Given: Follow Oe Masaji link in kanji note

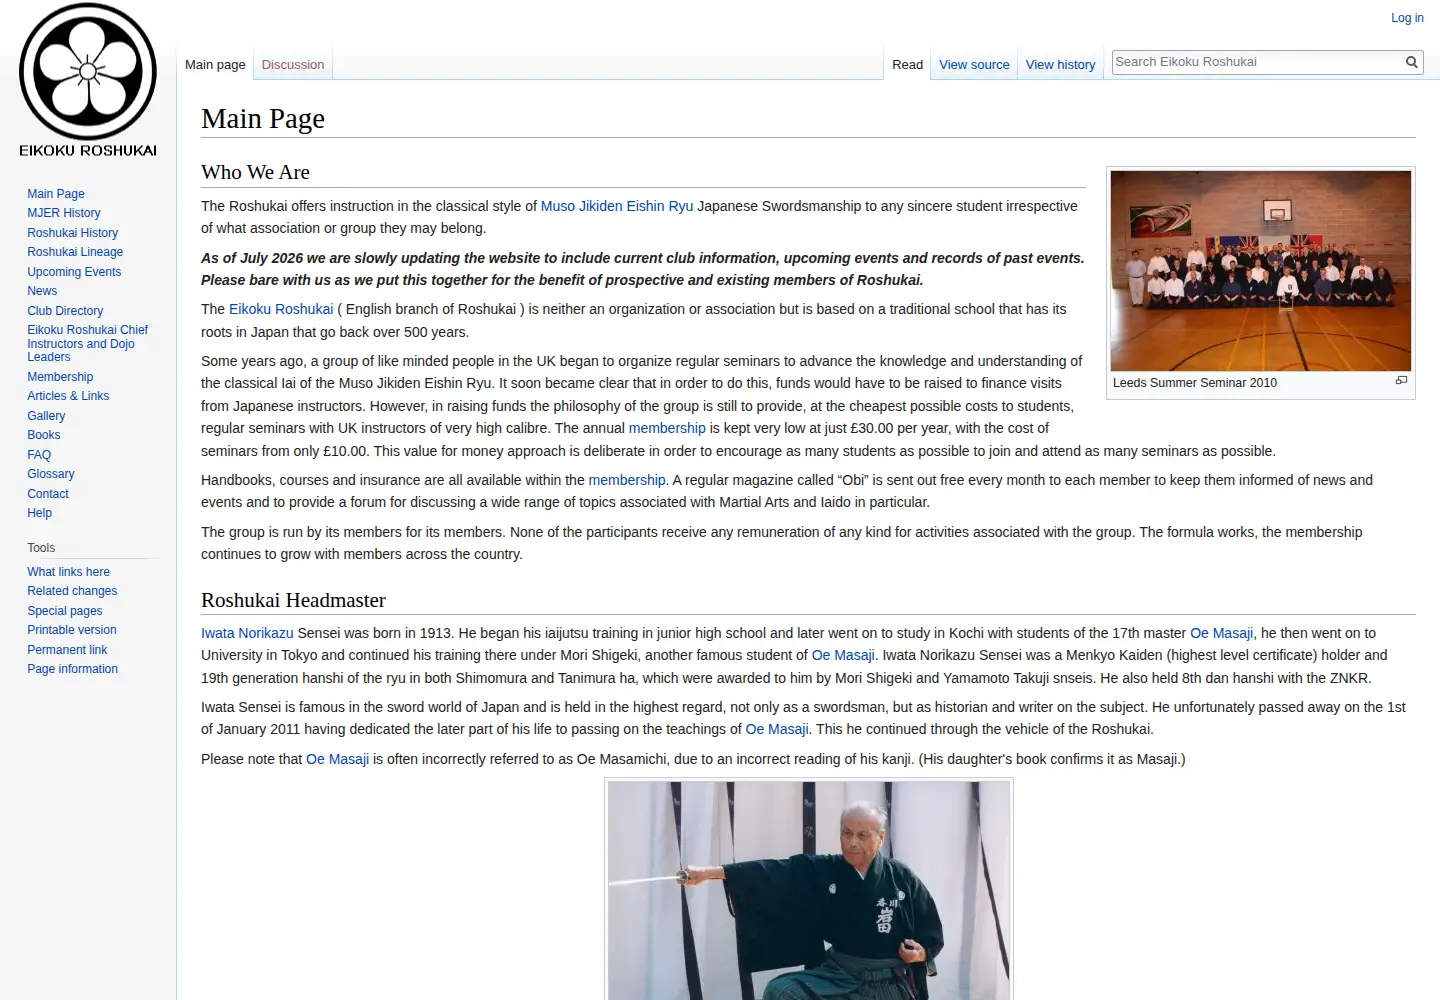Looking at the screenshot, I should pos(337,759).
